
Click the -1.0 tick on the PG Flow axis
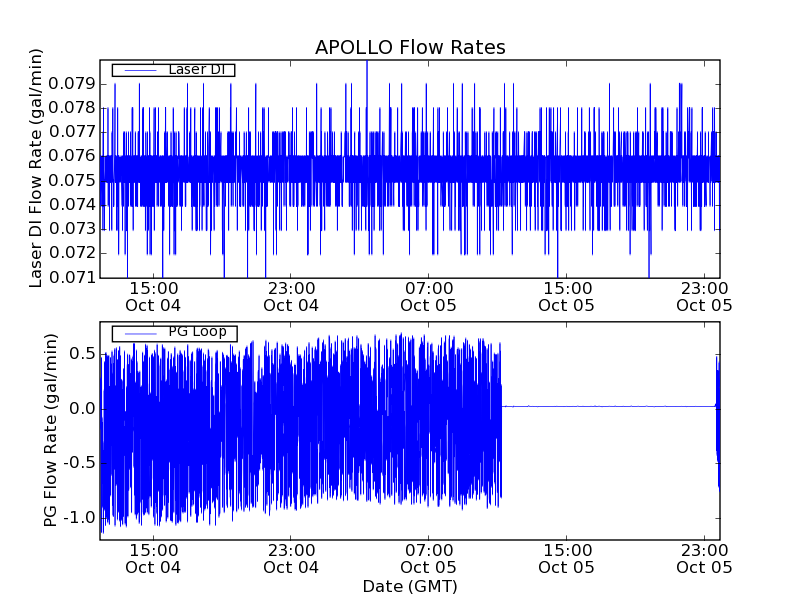80,518
